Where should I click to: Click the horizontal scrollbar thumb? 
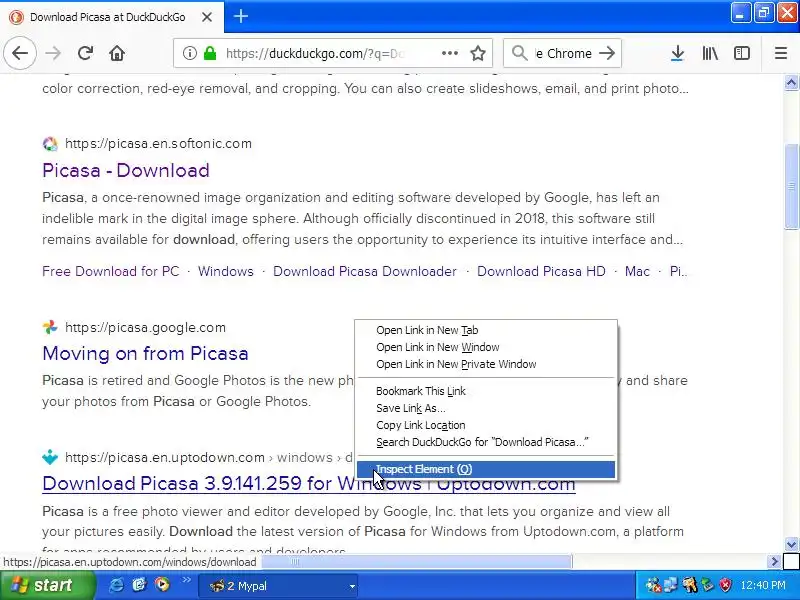click(417, 562)
